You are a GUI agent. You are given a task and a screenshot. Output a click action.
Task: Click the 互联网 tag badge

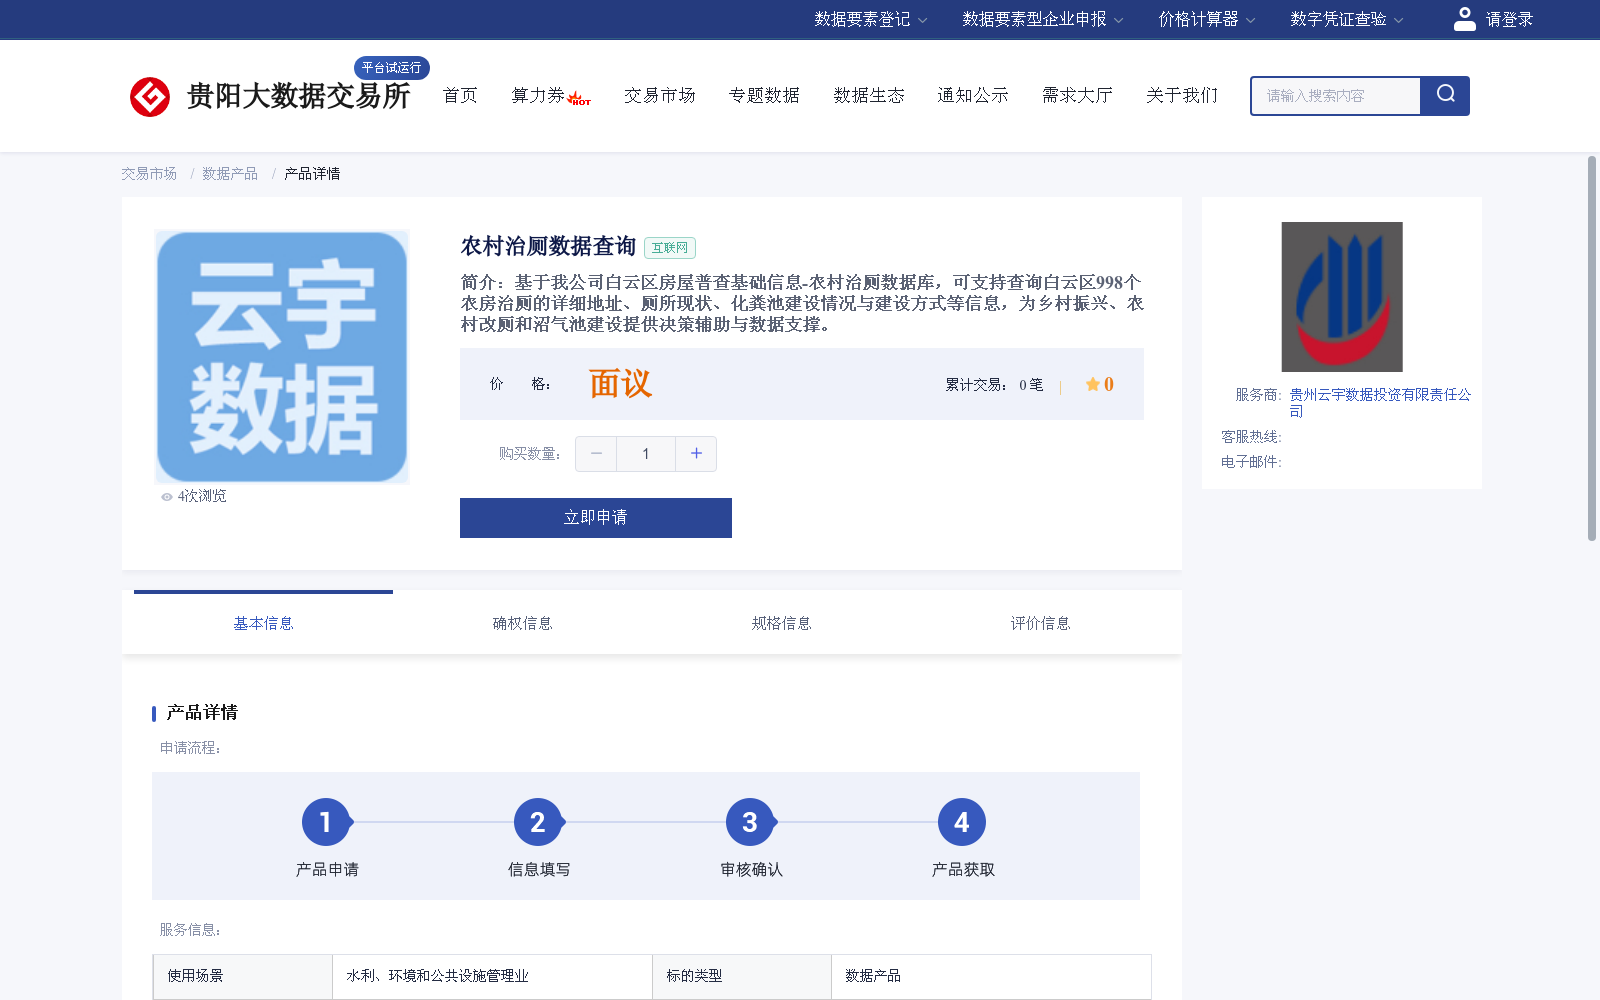[x=670, y=248]
